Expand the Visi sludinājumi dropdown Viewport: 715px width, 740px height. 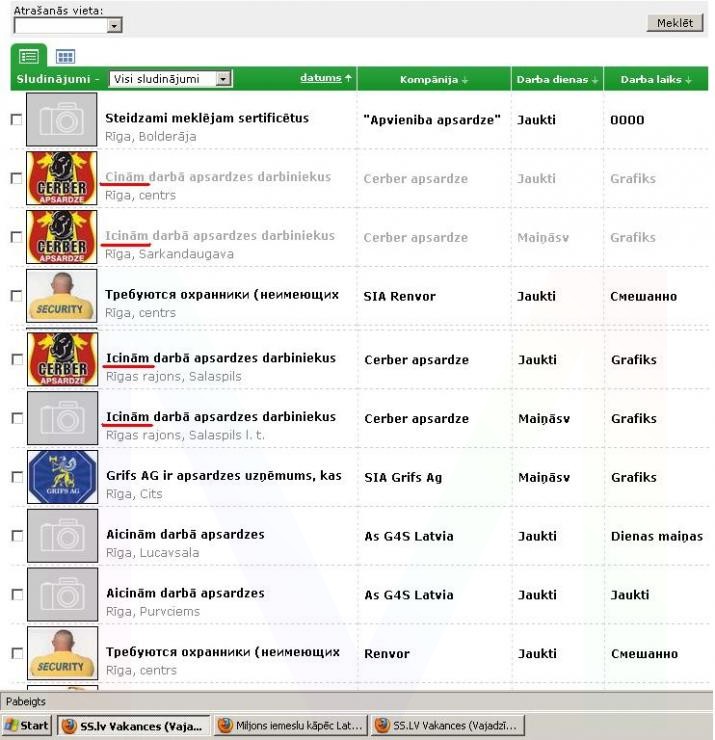tap(223, 79)
